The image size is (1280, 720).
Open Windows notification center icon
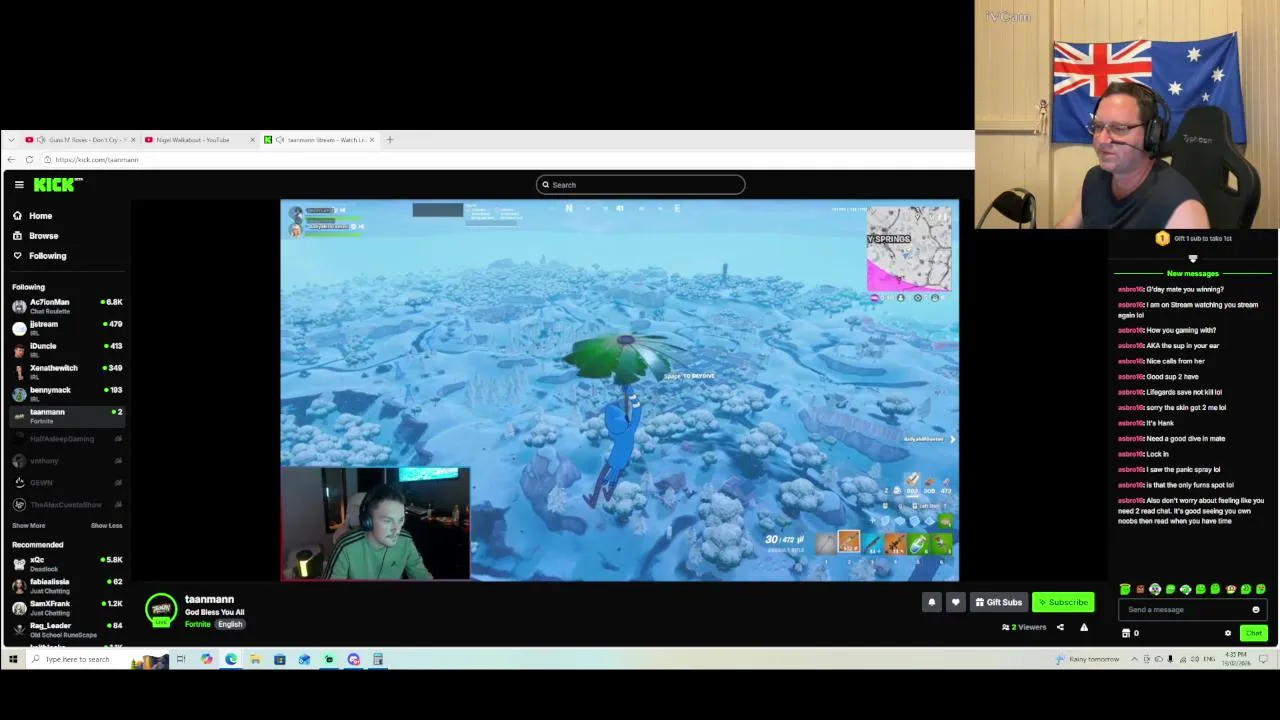click(1264, 660)
